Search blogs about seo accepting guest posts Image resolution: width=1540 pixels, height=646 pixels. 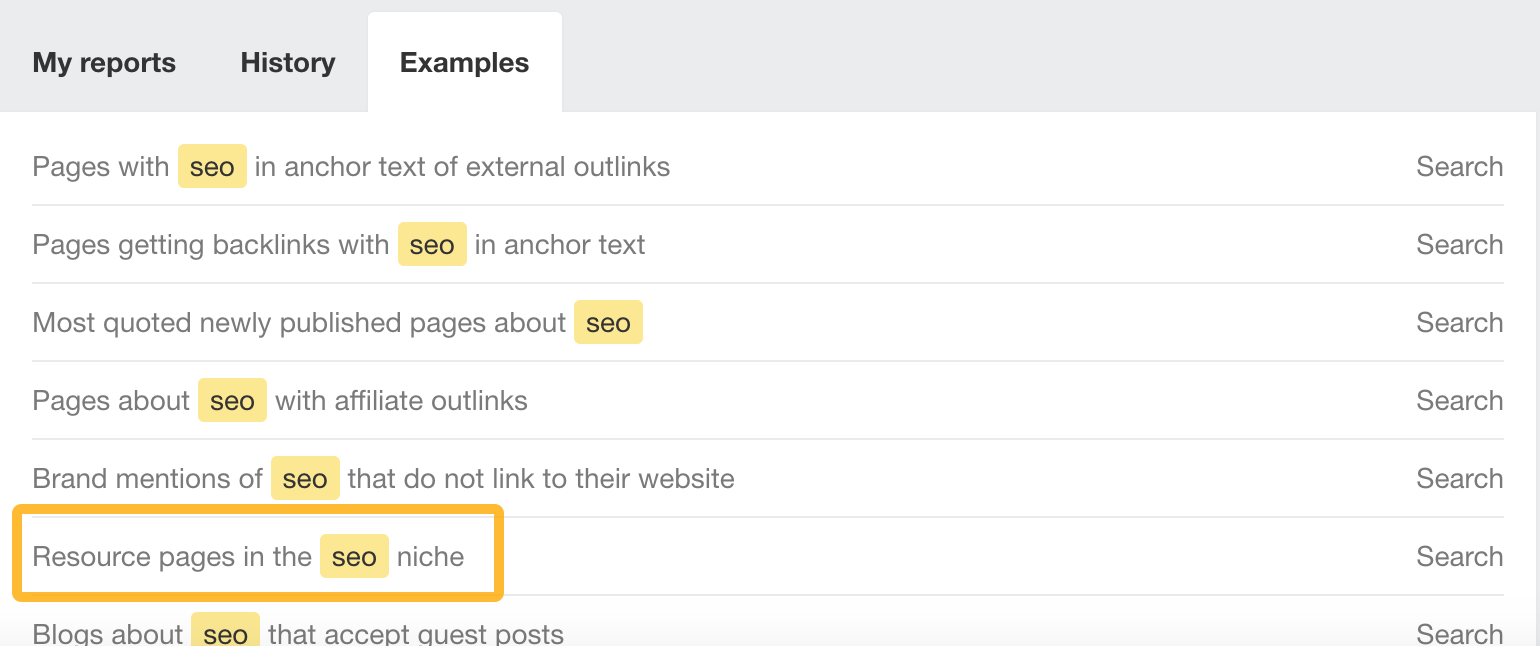pos(1459,633)
